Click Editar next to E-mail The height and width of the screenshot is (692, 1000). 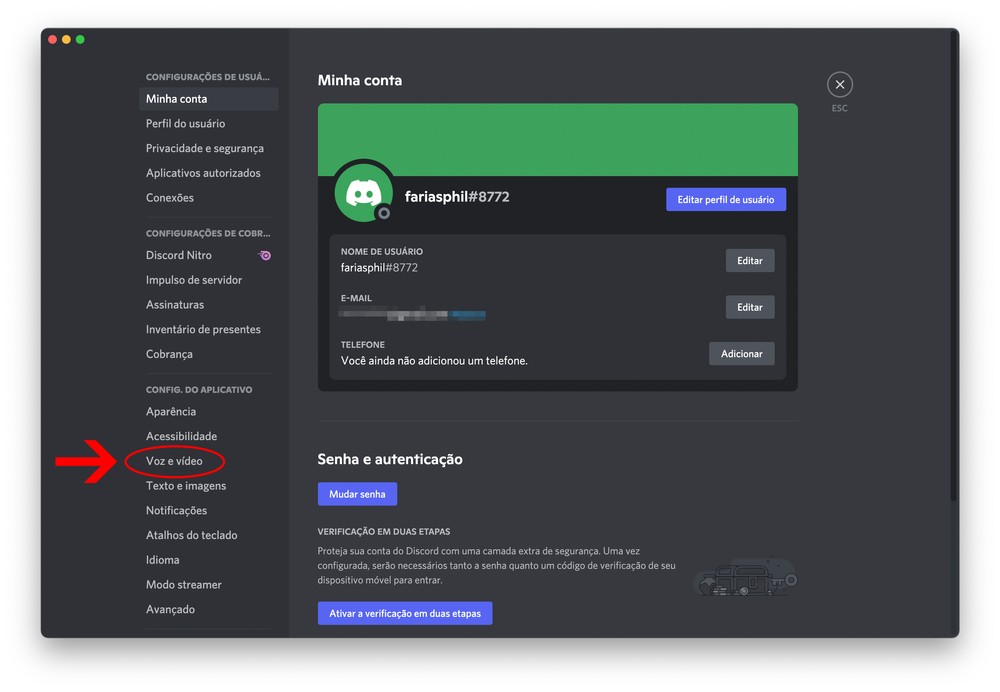coord(749,308)
